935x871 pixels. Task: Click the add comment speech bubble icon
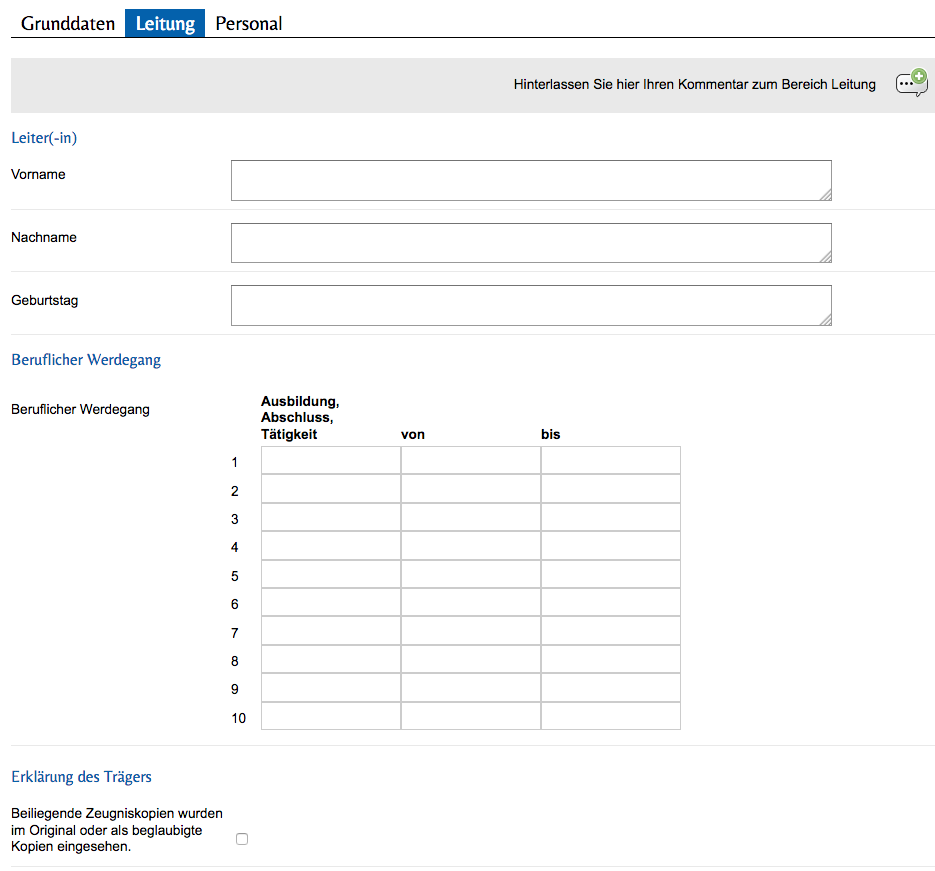coord(911,84)
